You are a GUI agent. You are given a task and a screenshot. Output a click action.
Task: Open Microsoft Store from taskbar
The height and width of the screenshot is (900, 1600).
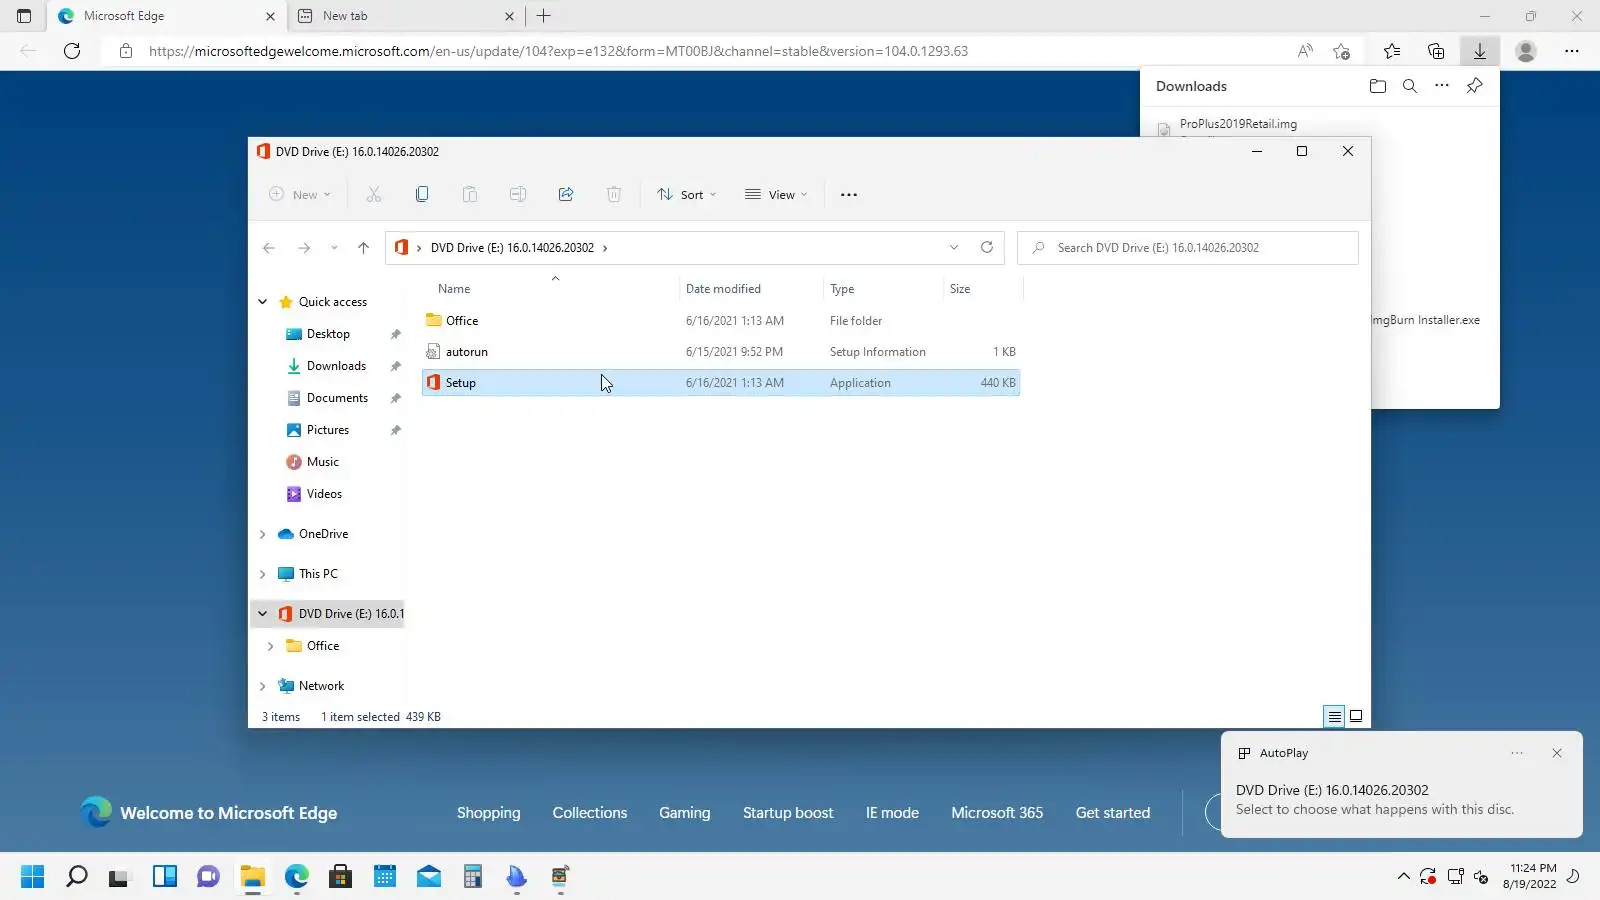(x=340, y=877)
